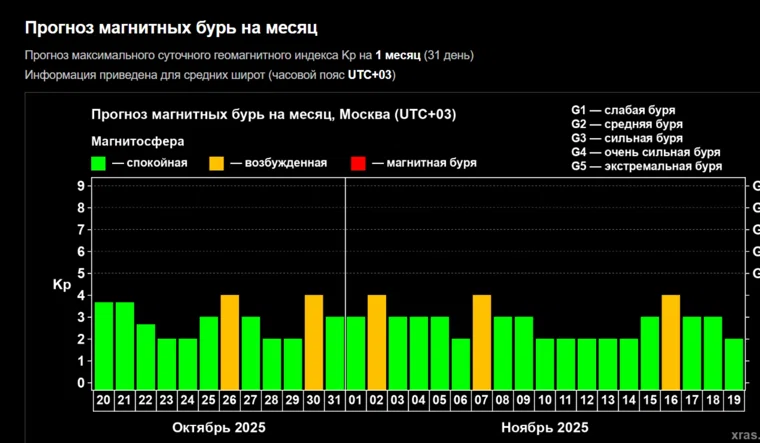
Task: Click the Kp axis label
Action: [60, 285]
